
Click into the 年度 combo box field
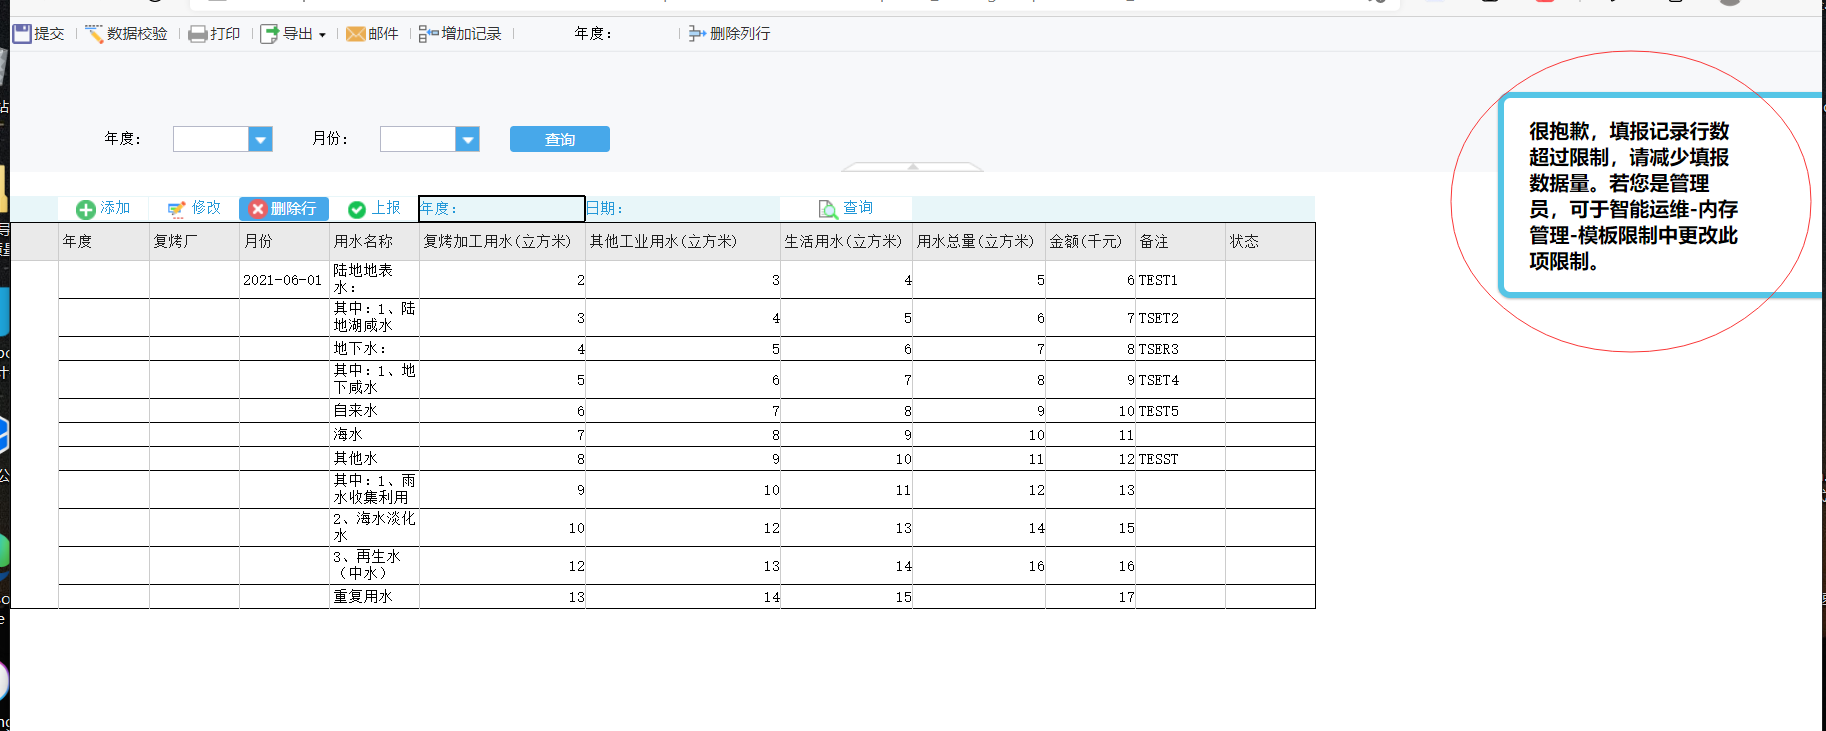pos(211,139)
